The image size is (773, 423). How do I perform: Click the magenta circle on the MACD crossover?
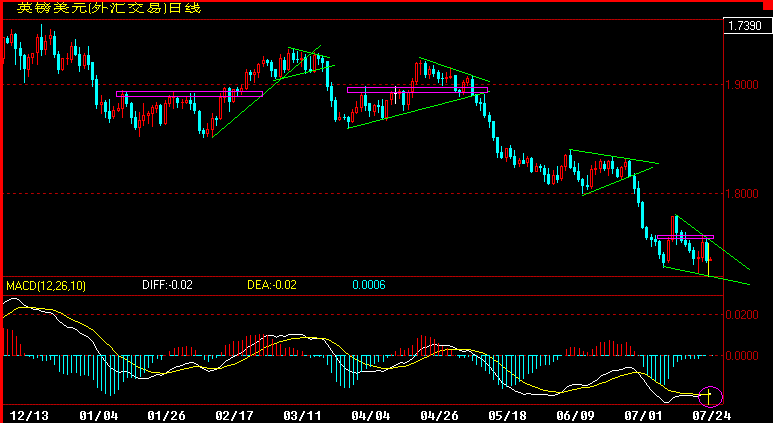[x=710, y=396]
